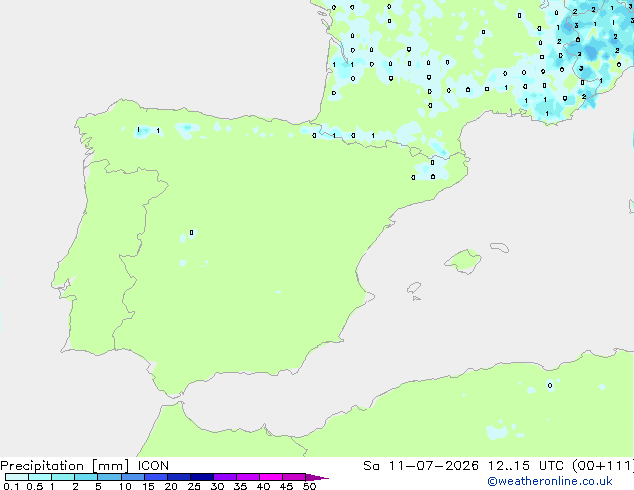
Task: Choose the 25–30 mm darkest navy swatch
Action: 202,477
